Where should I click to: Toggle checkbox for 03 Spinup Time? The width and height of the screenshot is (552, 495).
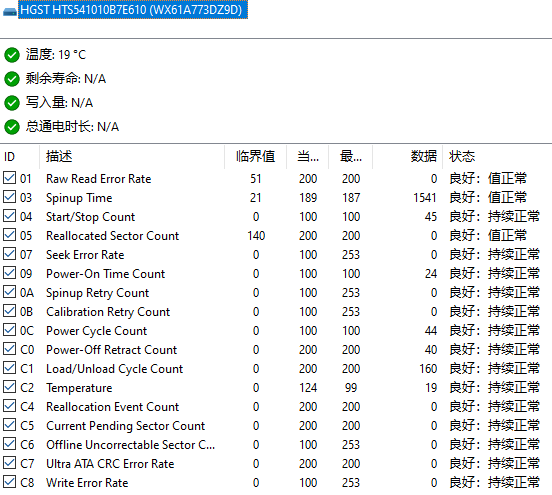coord(10,197)
